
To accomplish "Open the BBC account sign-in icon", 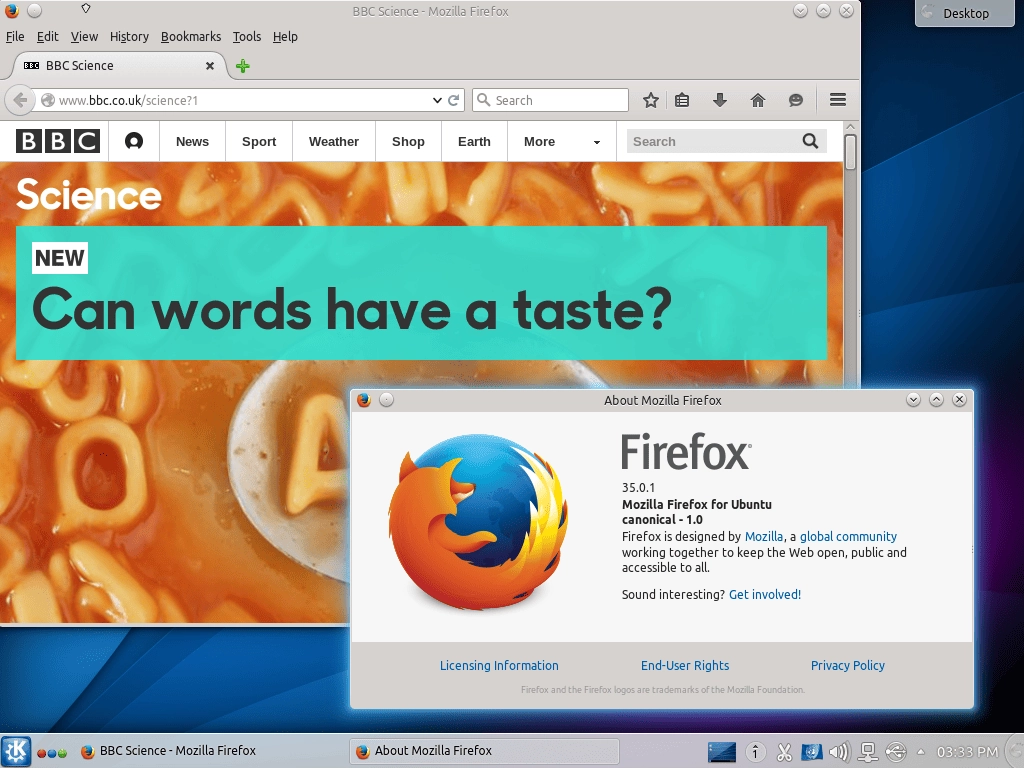I will pyautogui.click(x=134, y=141).
